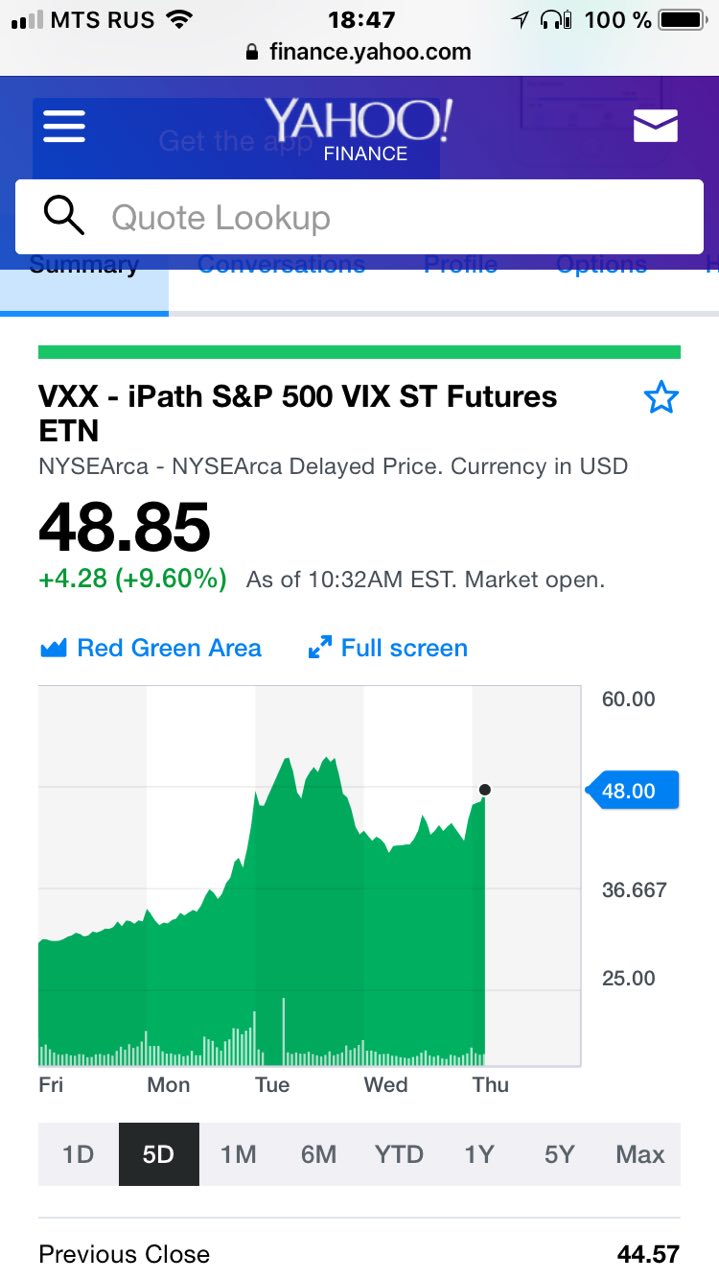Viewport: 719px width, 1280px height.
Task: Tap the 48.00 price label flag
Action: 632,791
